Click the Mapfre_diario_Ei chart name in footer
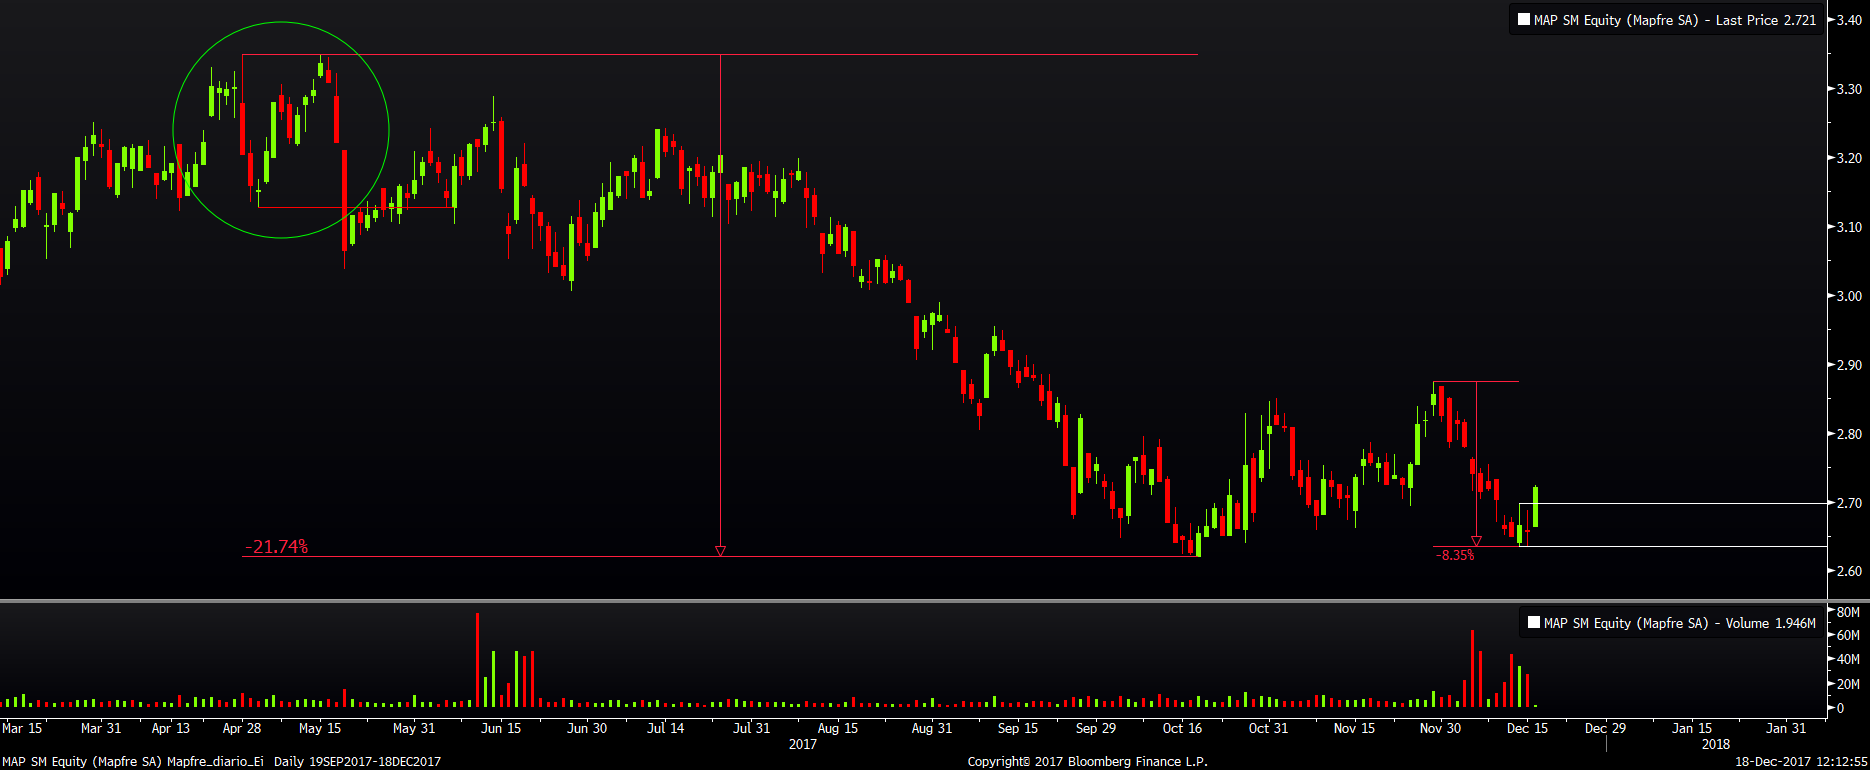 (215, 762)
